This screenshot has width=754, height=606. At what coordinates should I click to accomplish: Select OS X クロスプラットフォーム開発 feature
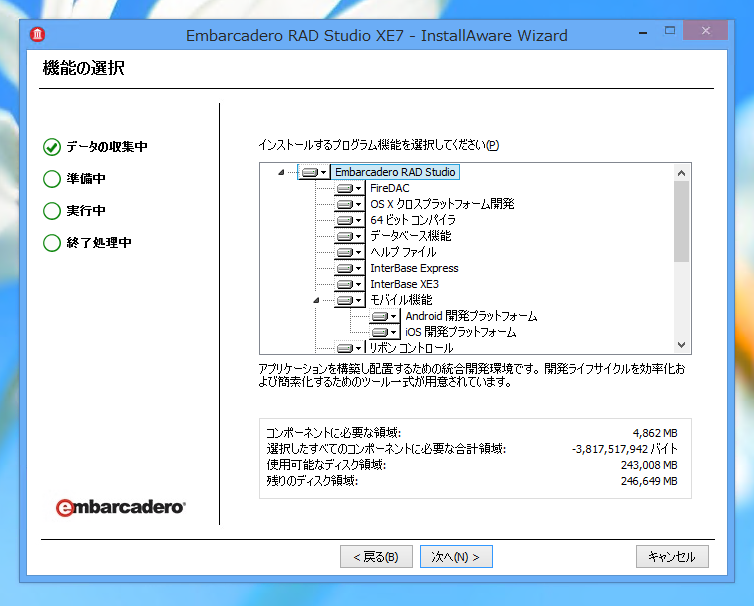tap(442, 204)
